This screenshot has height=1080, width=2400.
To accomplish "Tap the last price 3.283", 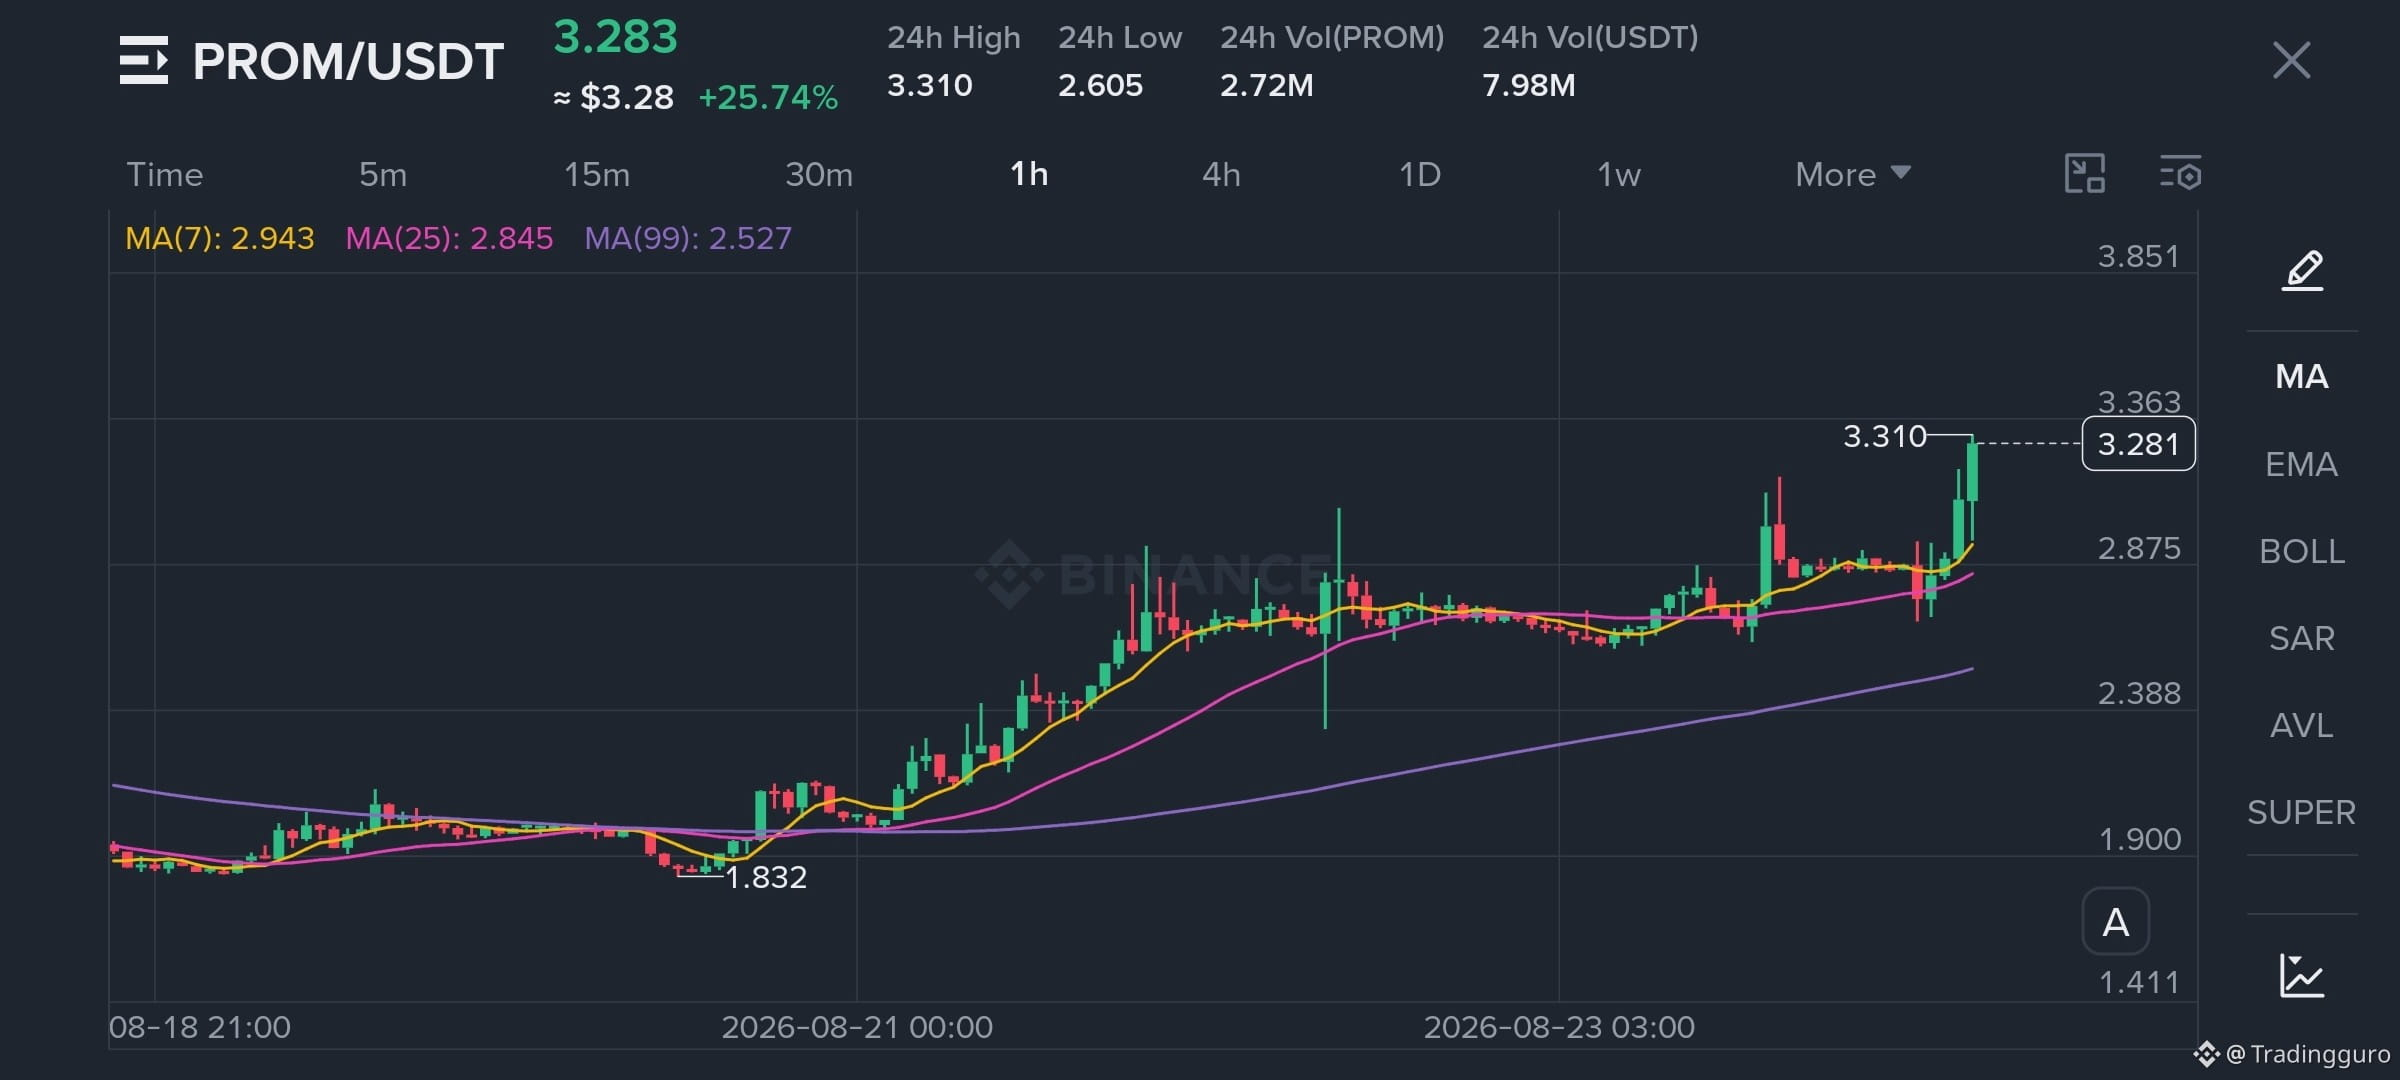I will coord(616,37).
